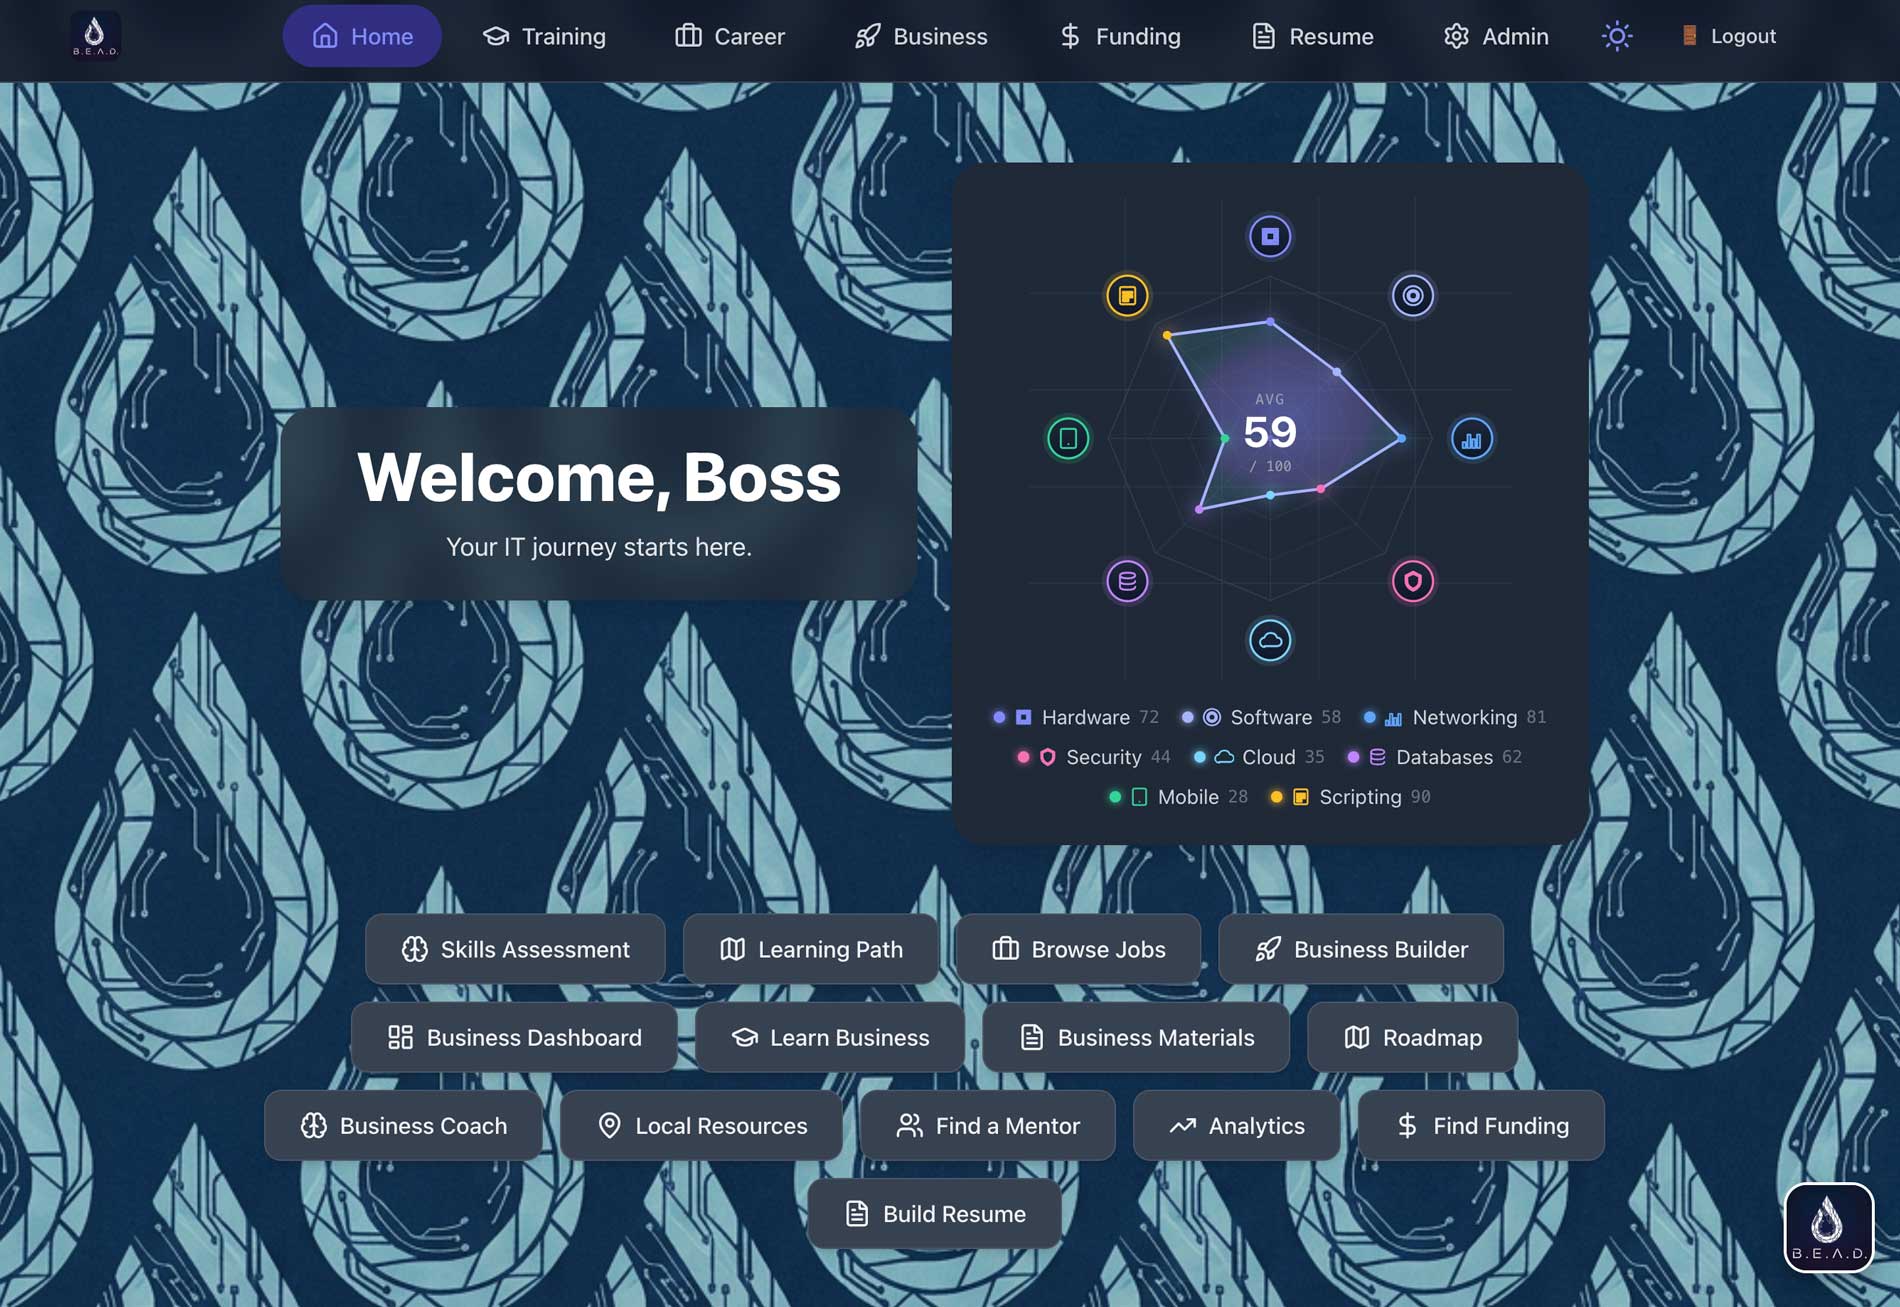
Task: Toggle the light/dark theme sun icon
Action: [x=1617, y=36]
